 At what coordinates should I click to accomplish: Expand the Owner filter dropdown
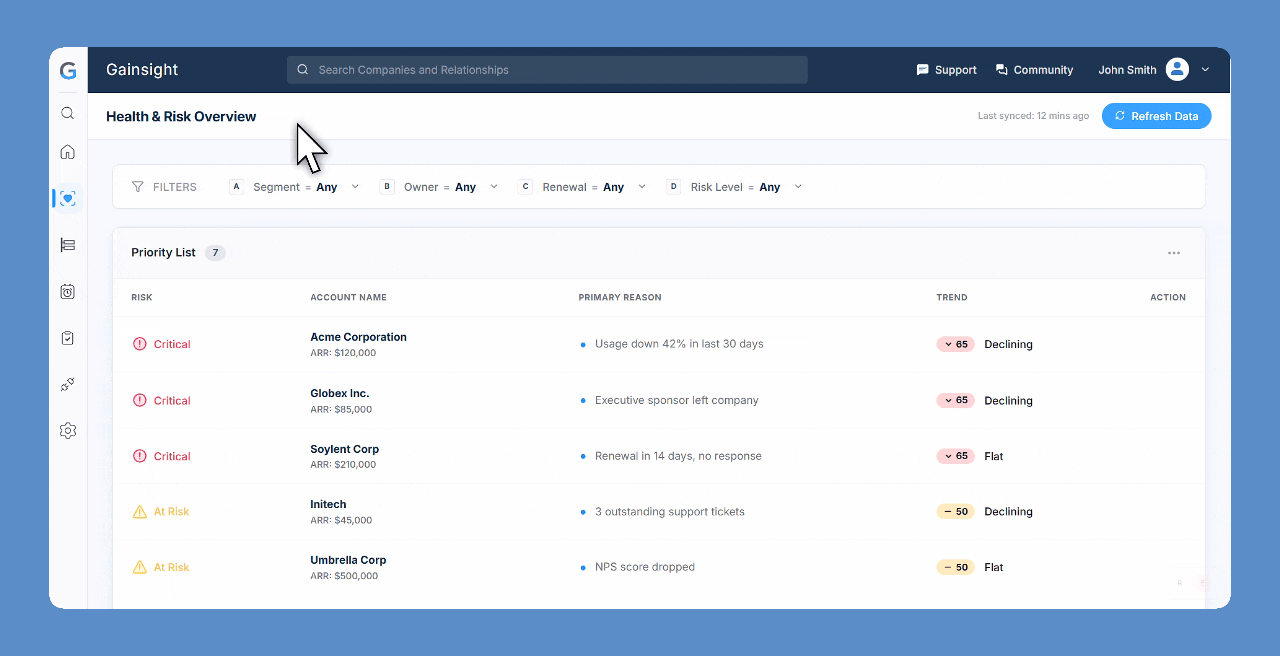tap(495, 186)
